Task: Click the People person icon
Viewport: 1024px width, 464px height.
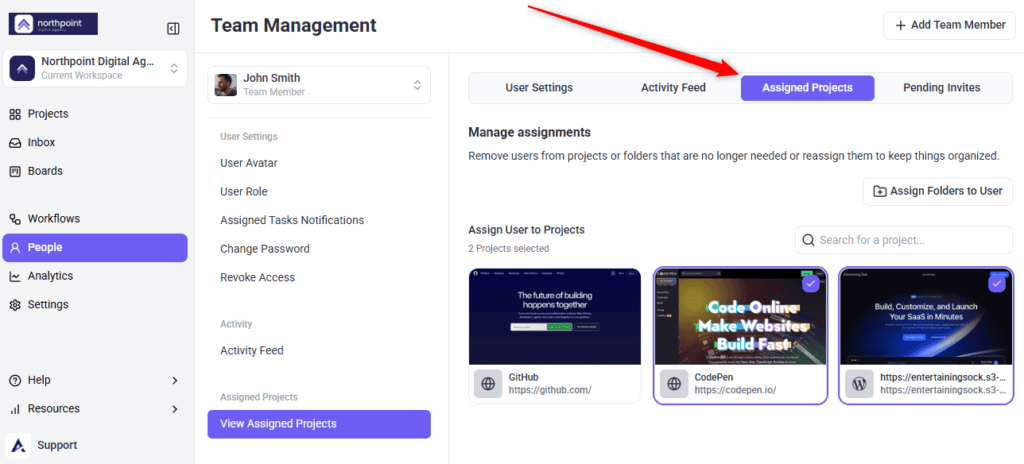Action: click(14, 248)
